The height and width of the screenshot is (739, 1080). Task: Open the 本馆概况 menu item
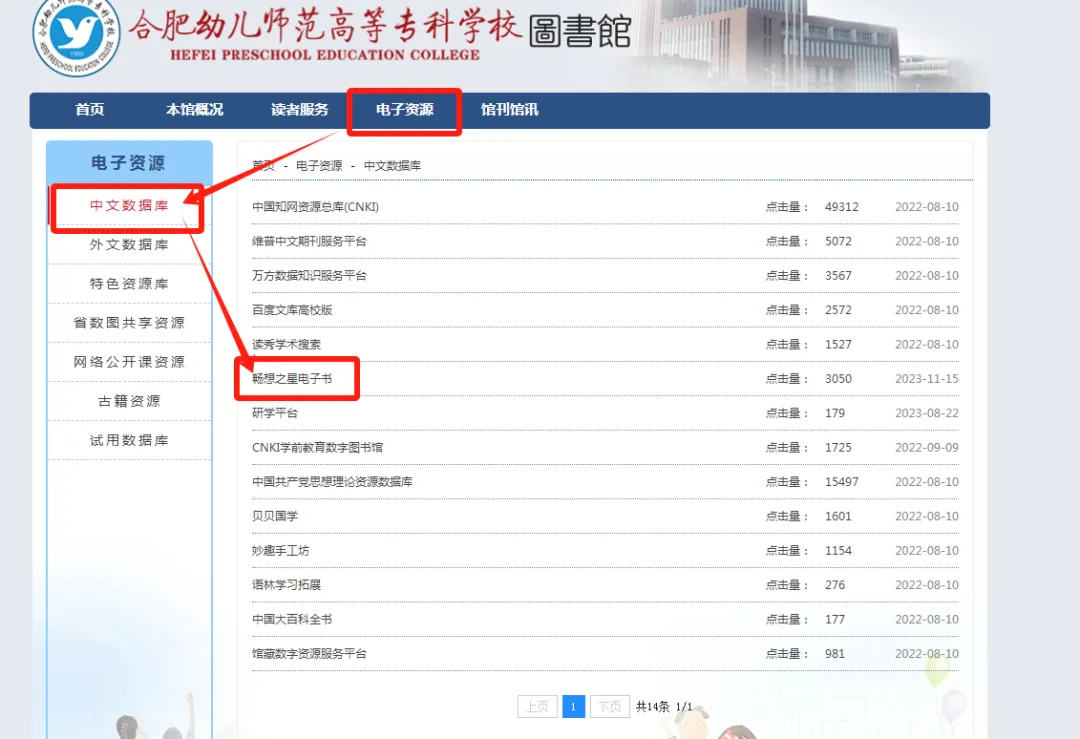tap(194, 110)
